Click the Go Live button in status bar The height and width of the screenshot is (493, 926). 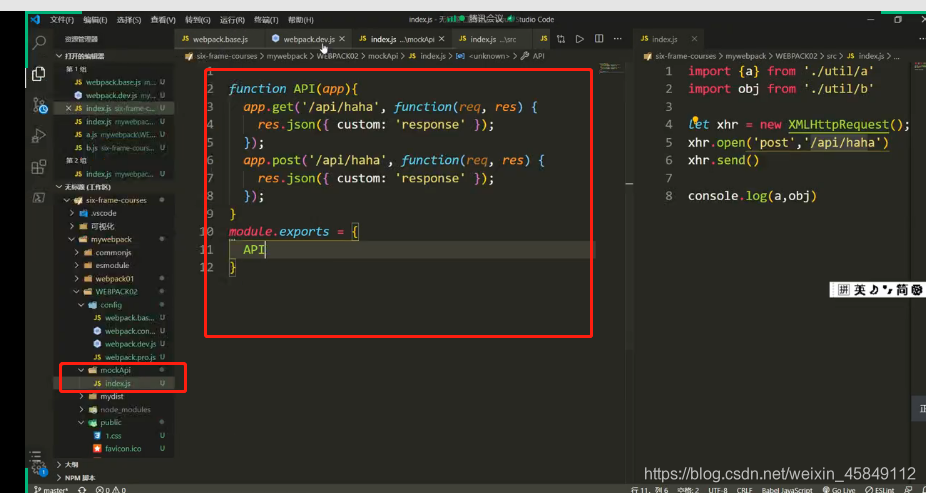click(838, 489)
